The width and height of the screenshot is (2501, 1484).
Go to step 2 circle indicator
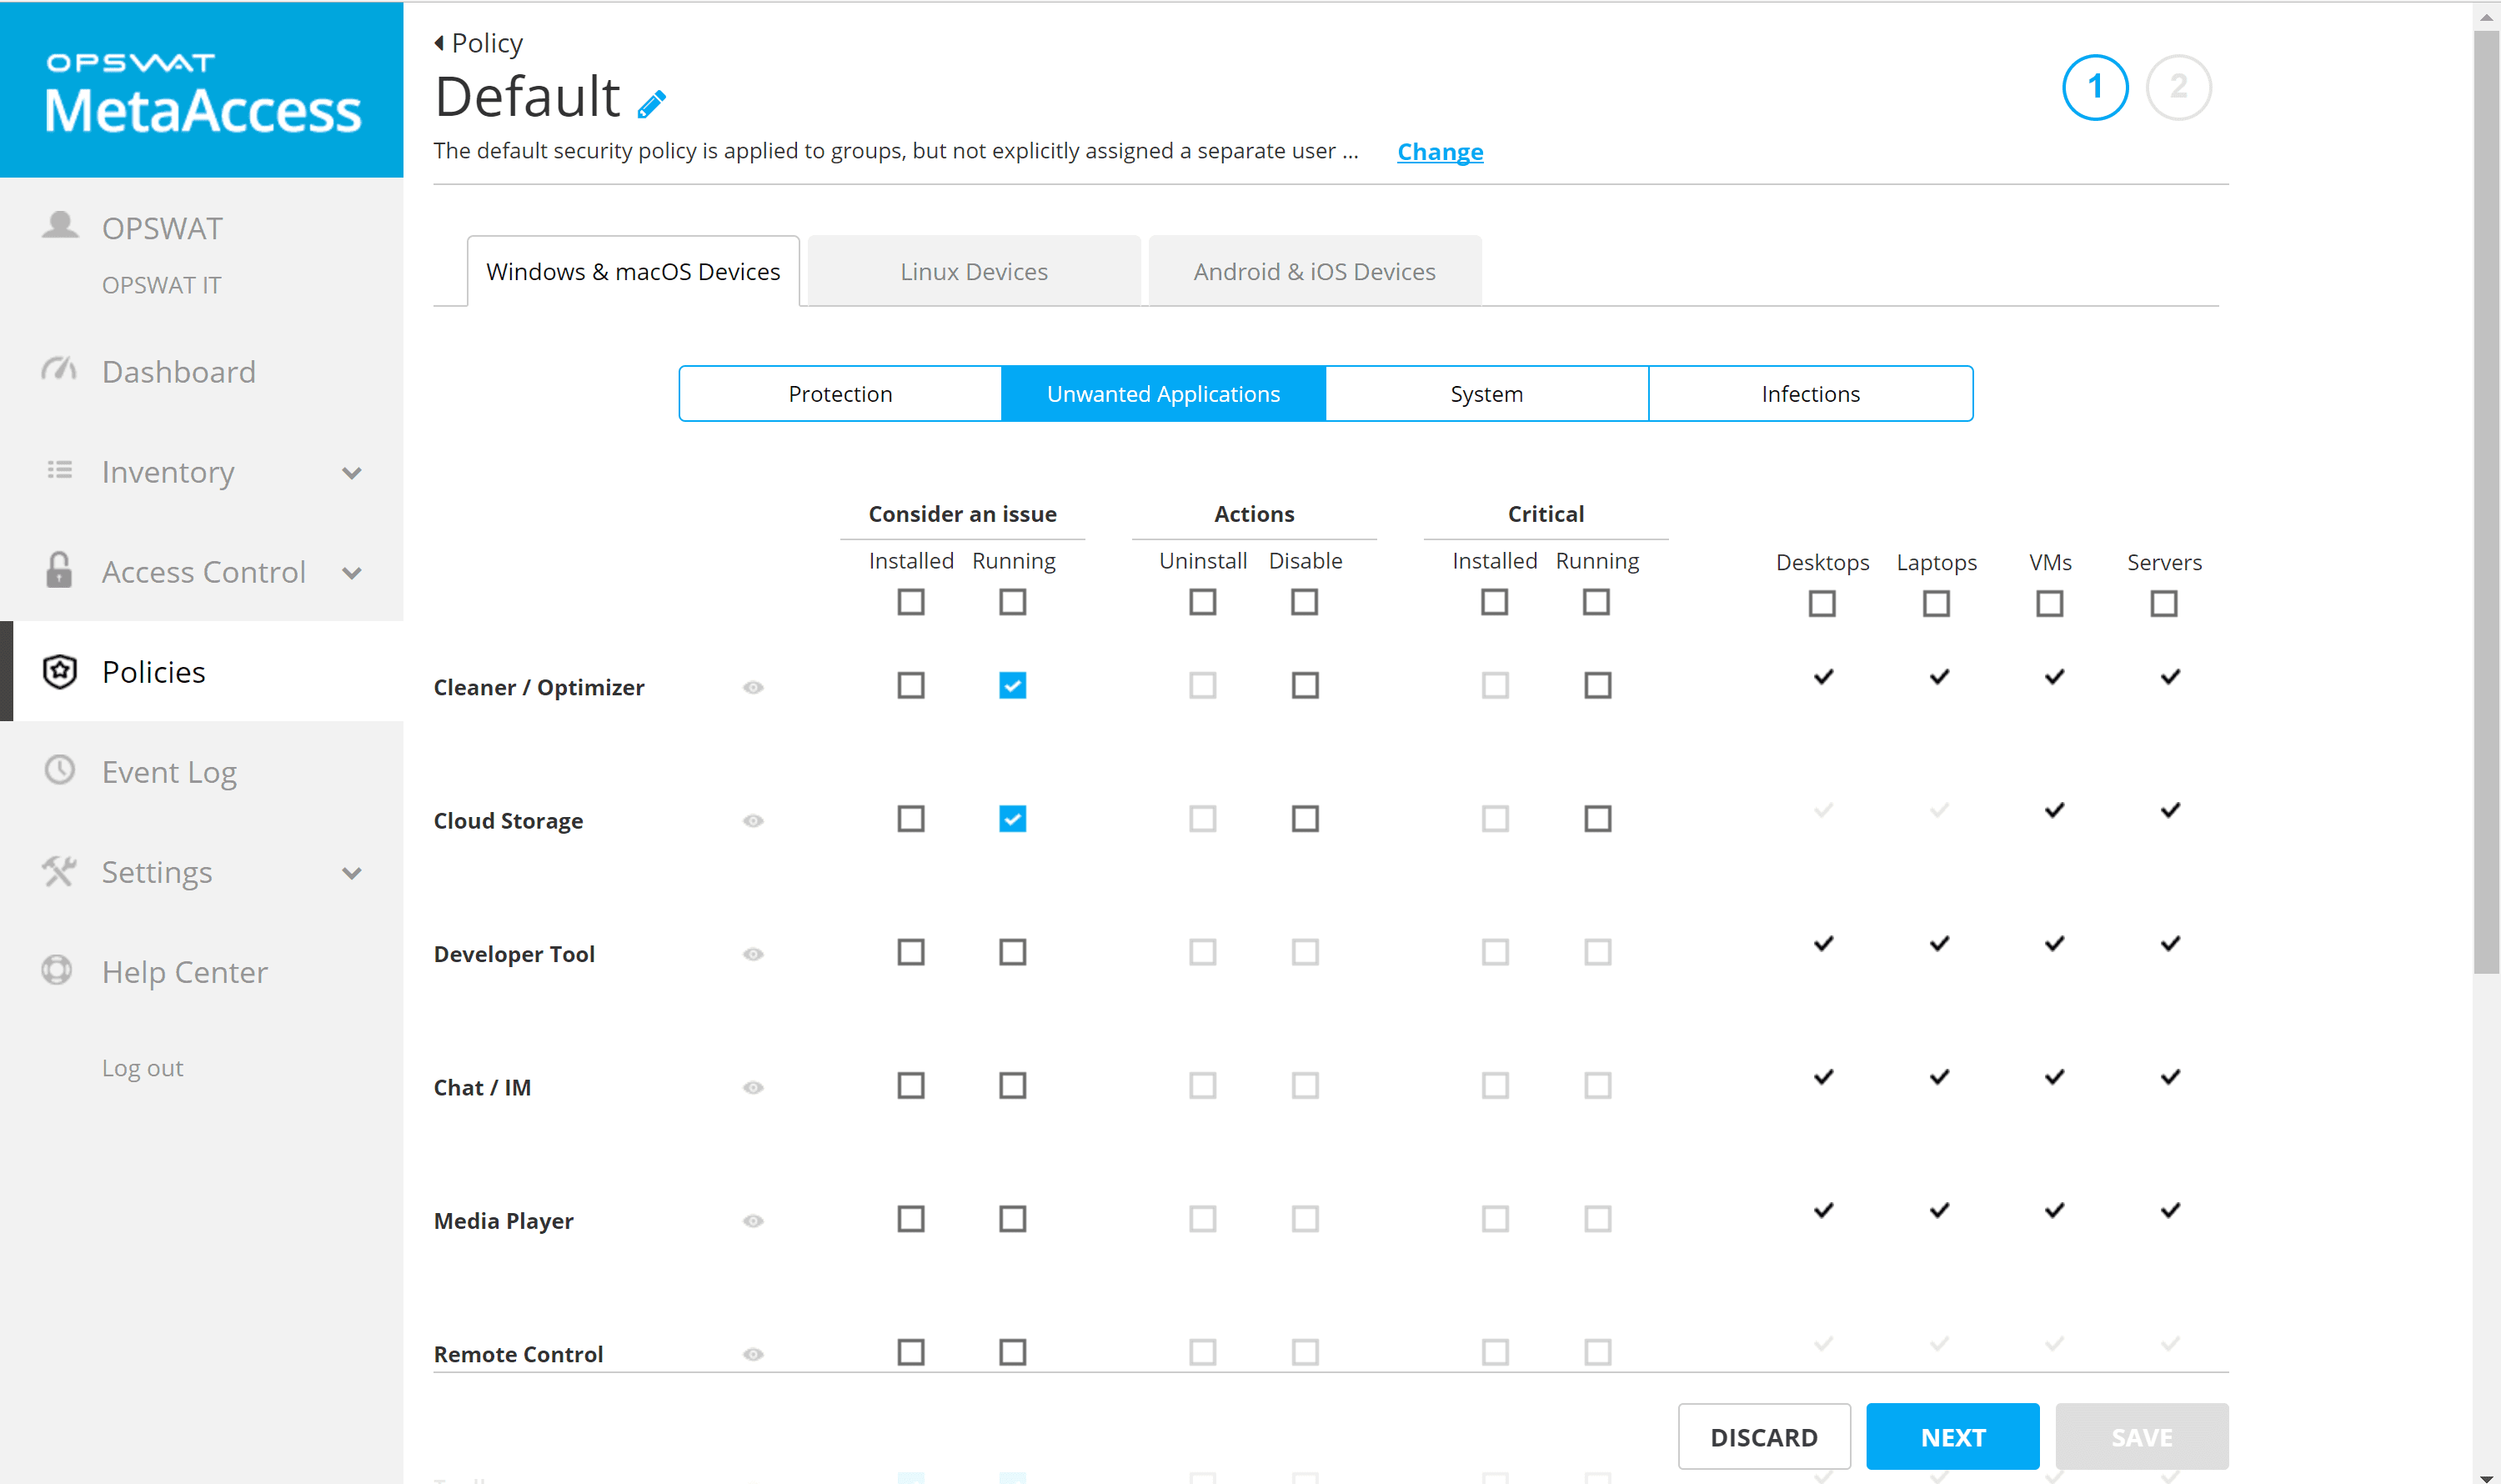tap(2179, 87)
